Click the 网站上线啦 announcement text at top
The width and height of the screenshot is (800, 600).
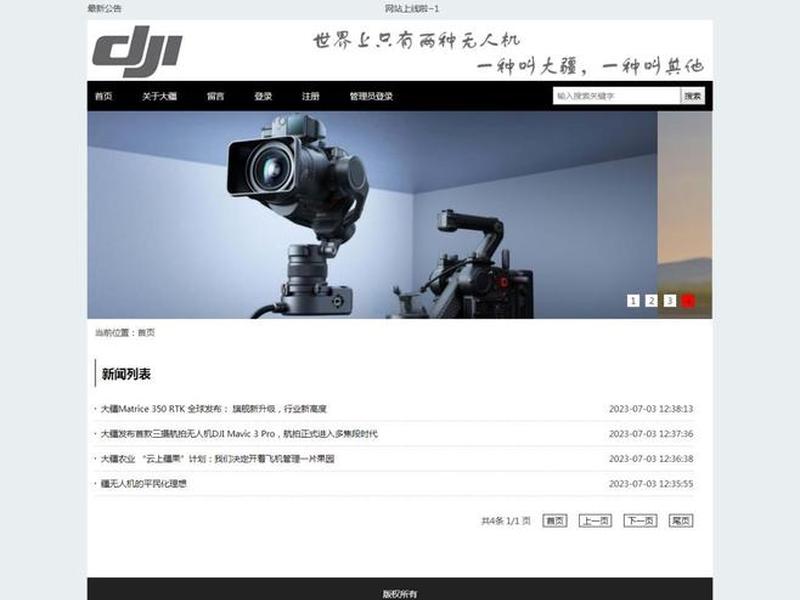pyautogui.click(x=412, y=9)
